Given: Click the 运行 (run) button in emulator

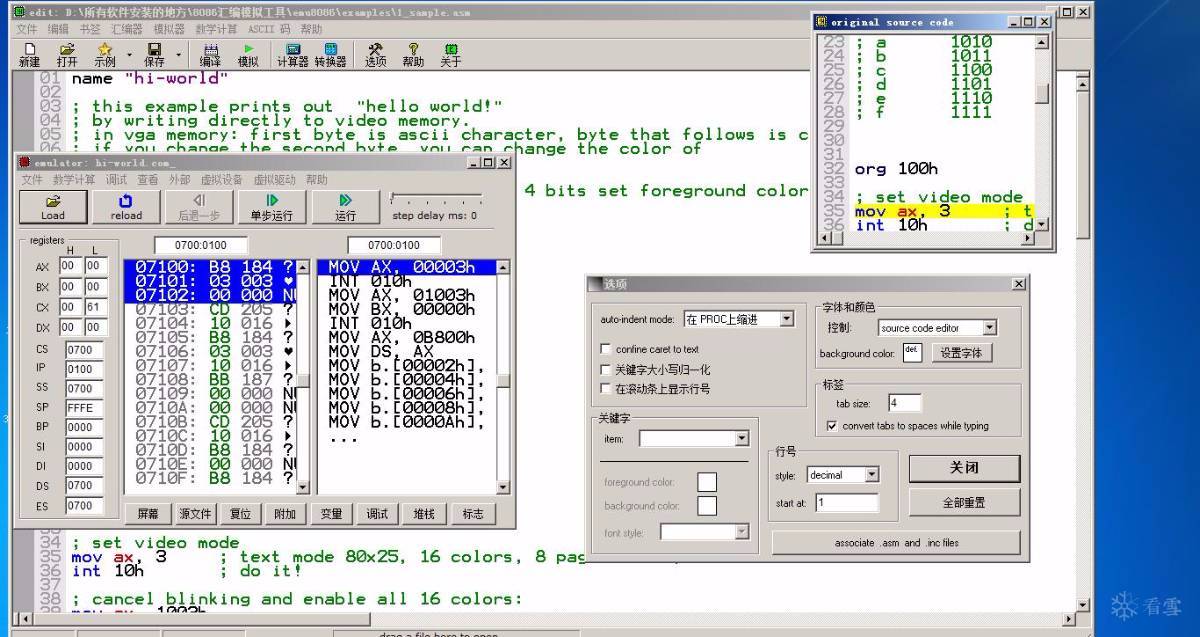Looking at the screenshot, I should 345,207.
